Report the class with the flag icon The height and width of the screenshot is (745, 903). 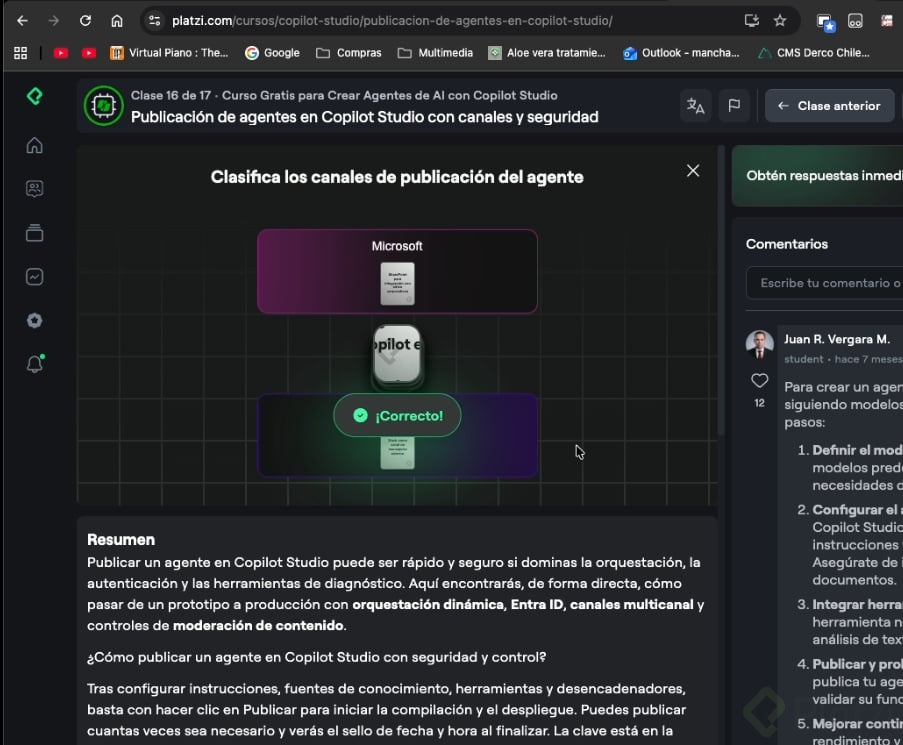point(734,106)
